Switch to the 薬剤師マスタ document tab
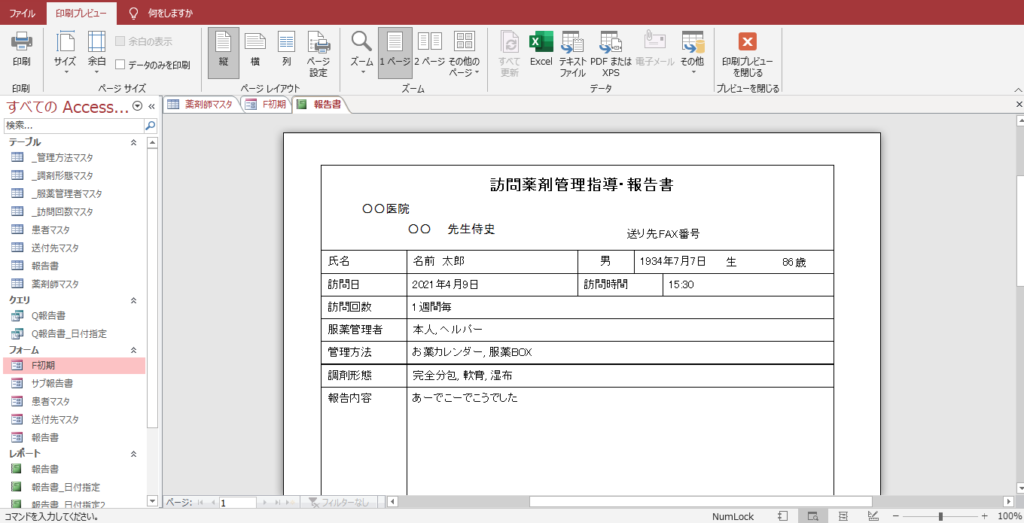Screen dimensions: 1024x523 [x=200, y=104]
